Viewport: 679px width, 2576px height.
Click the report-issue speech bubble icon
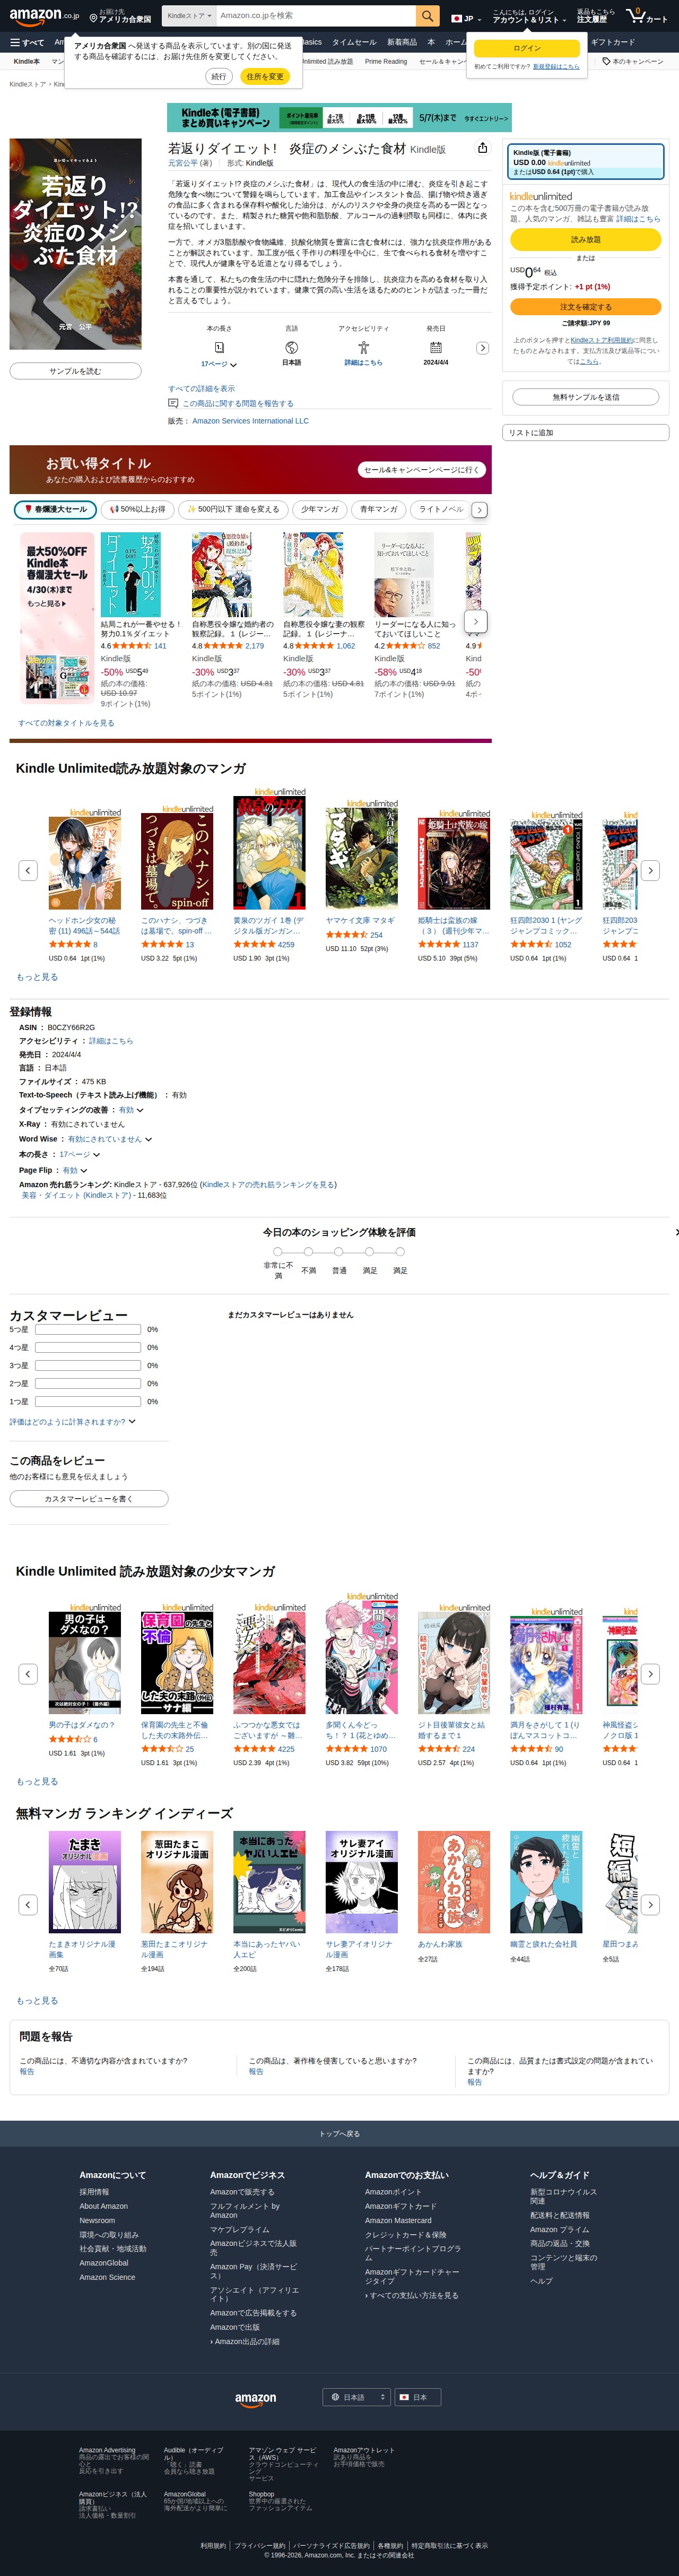[x=173, y=403]
